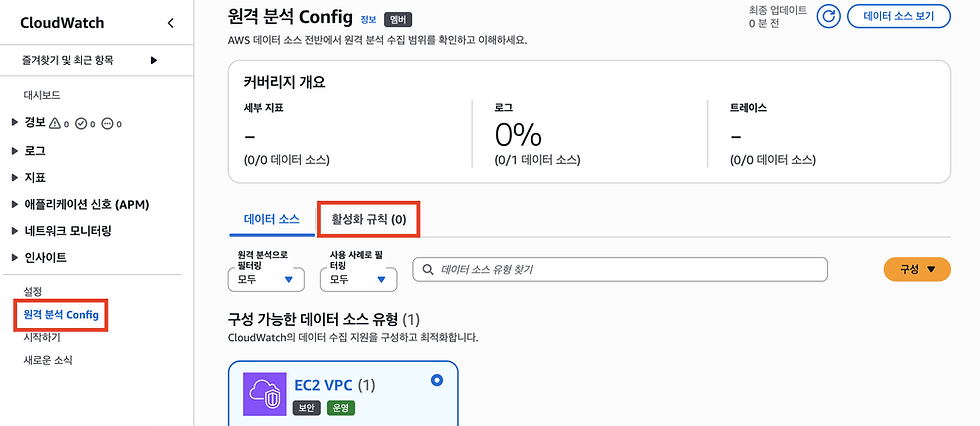The width and height of the screenshot is (980, 426).
Task: Click the 데이터 소스 유형 찾기 search field
Action: click(620, 269)
